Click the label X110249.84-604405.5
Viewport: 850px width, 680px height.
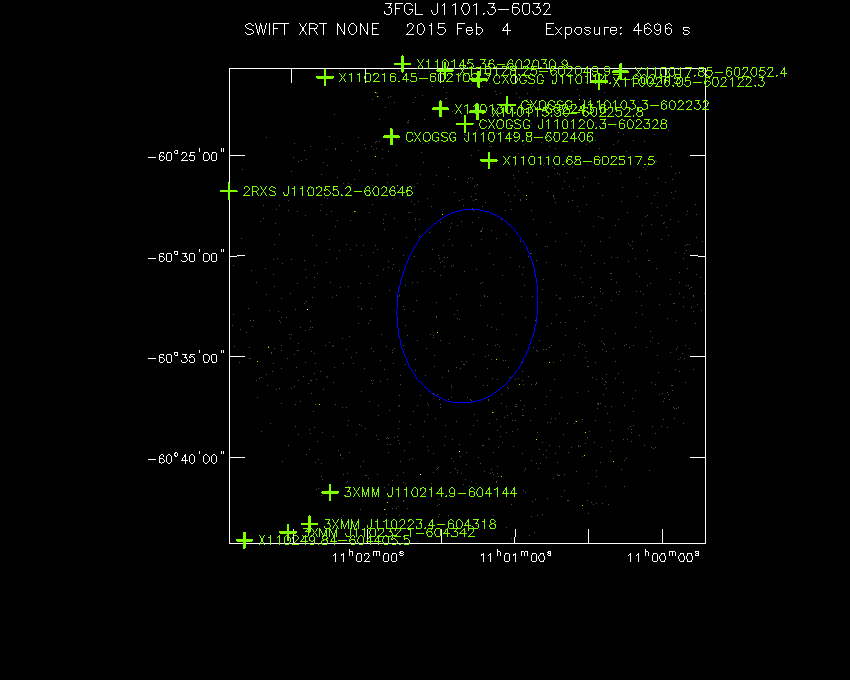[334, 540]
